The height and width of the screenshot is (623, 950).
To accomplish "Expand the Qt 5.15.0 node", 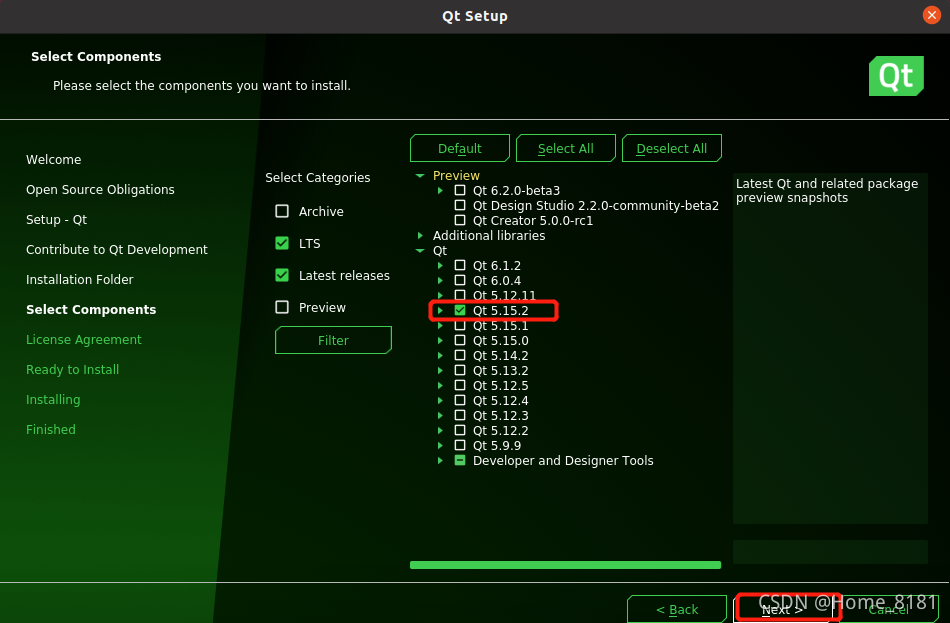I will tap(440, 340).
